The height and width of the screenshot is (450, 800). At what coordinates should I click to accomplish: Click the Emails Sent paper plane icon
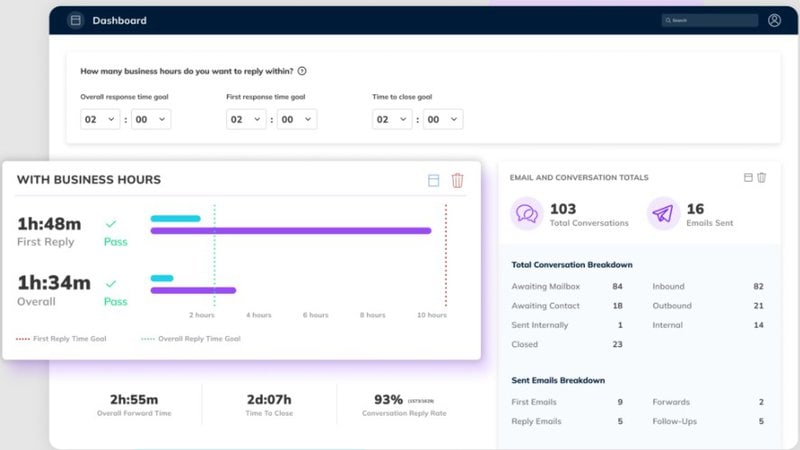point(663,214)
